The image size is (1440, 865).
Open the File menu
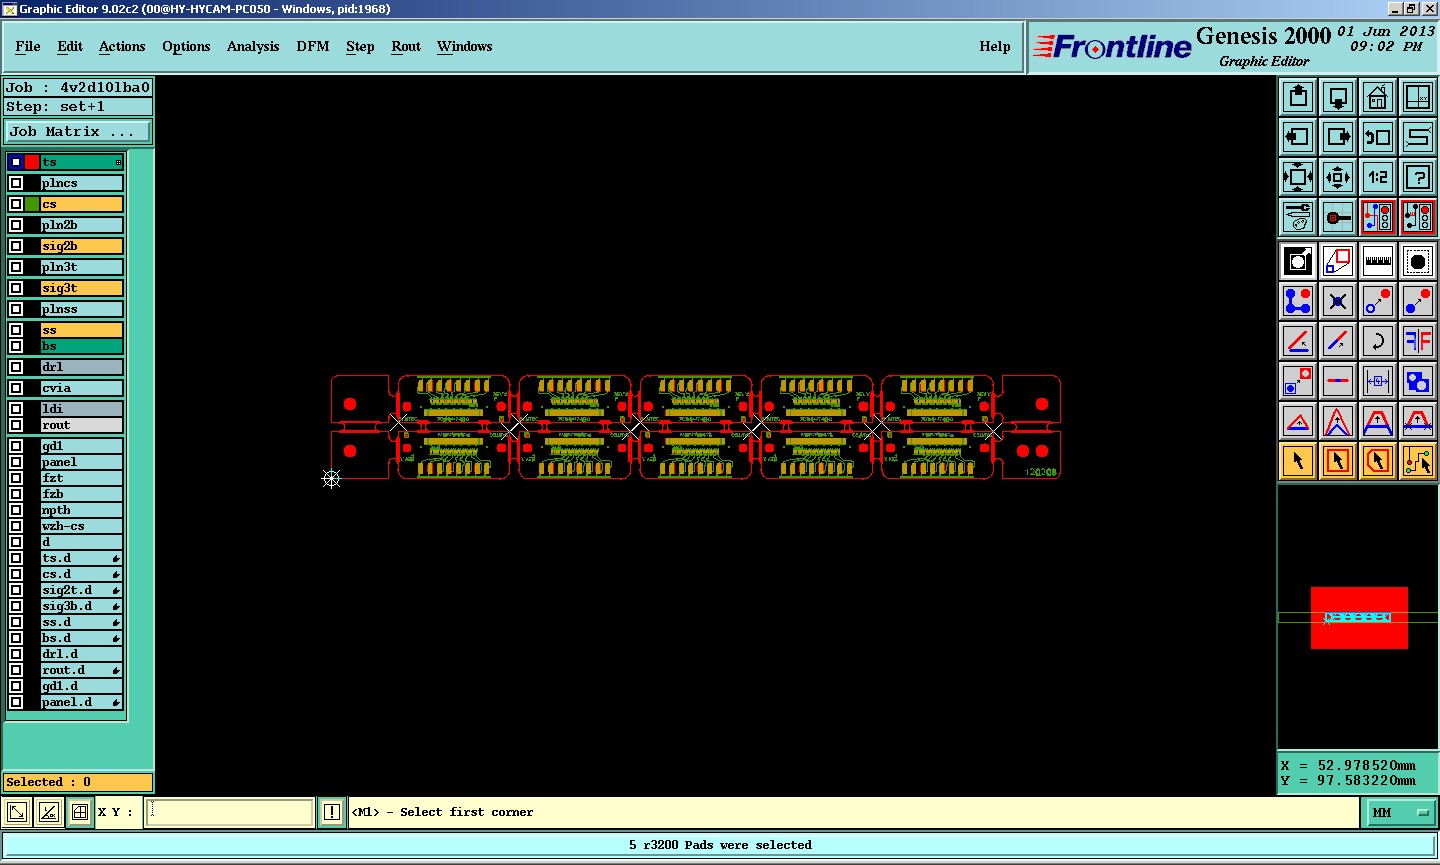point(28,46)
